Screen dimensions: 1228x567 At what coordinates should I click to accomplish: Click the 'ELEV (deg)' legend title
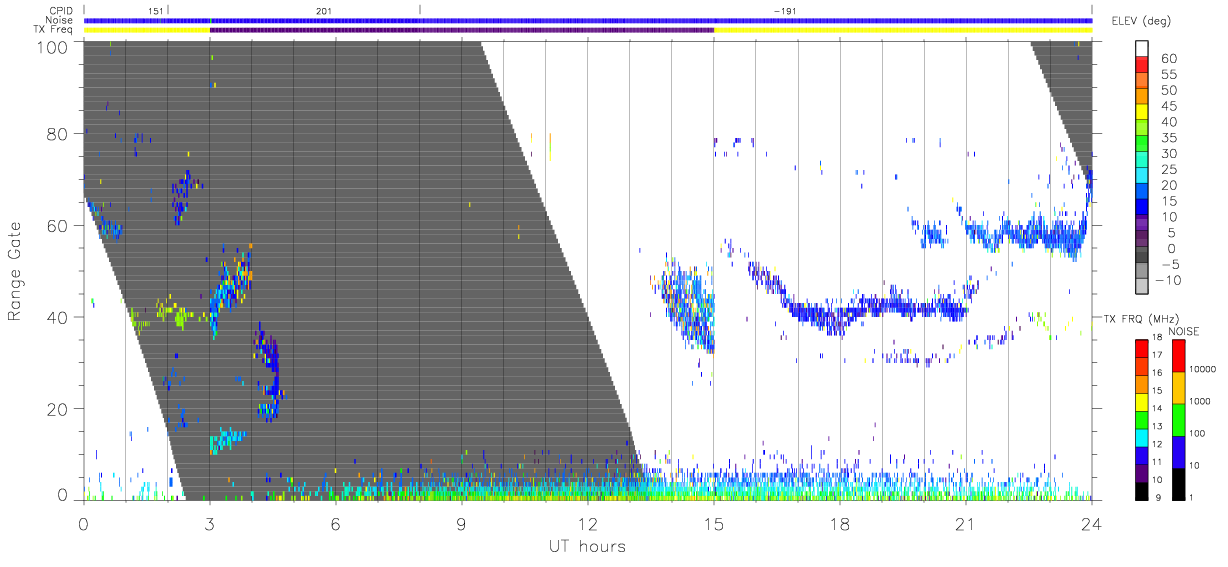[x=1141, y=21]
